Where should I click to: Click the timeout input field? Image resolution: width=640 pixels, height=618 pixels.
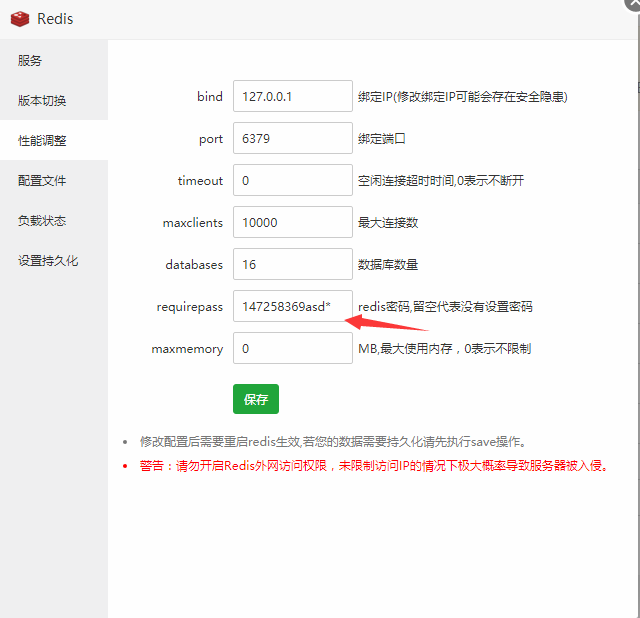tap(292, 181)
